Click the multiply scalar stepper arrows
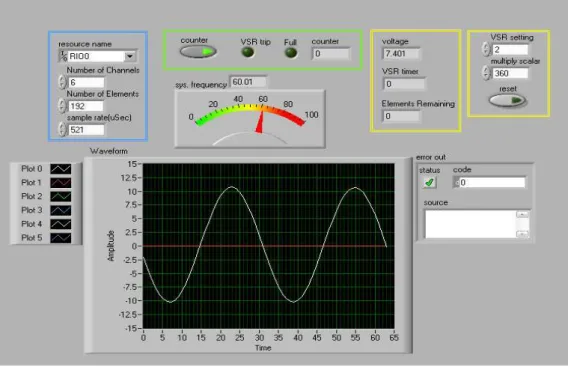The image size is (568, 367). pyautogui.click(x=485, y=73)
